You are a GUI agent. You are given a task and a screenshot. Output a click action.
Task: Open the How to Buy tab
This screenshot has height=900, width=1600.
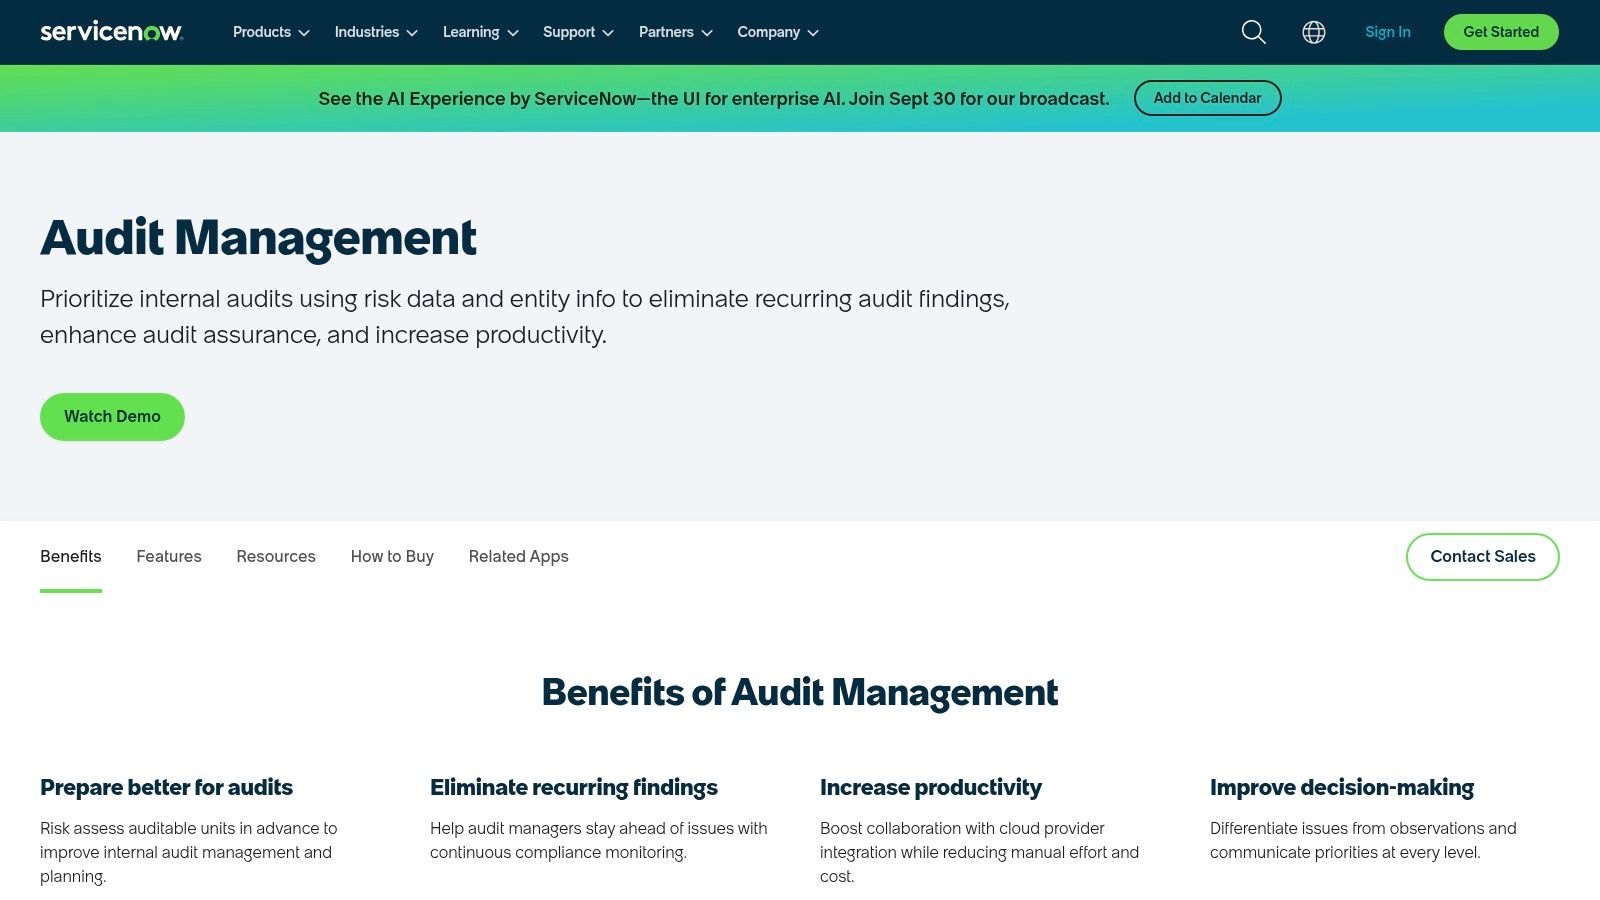392,557
